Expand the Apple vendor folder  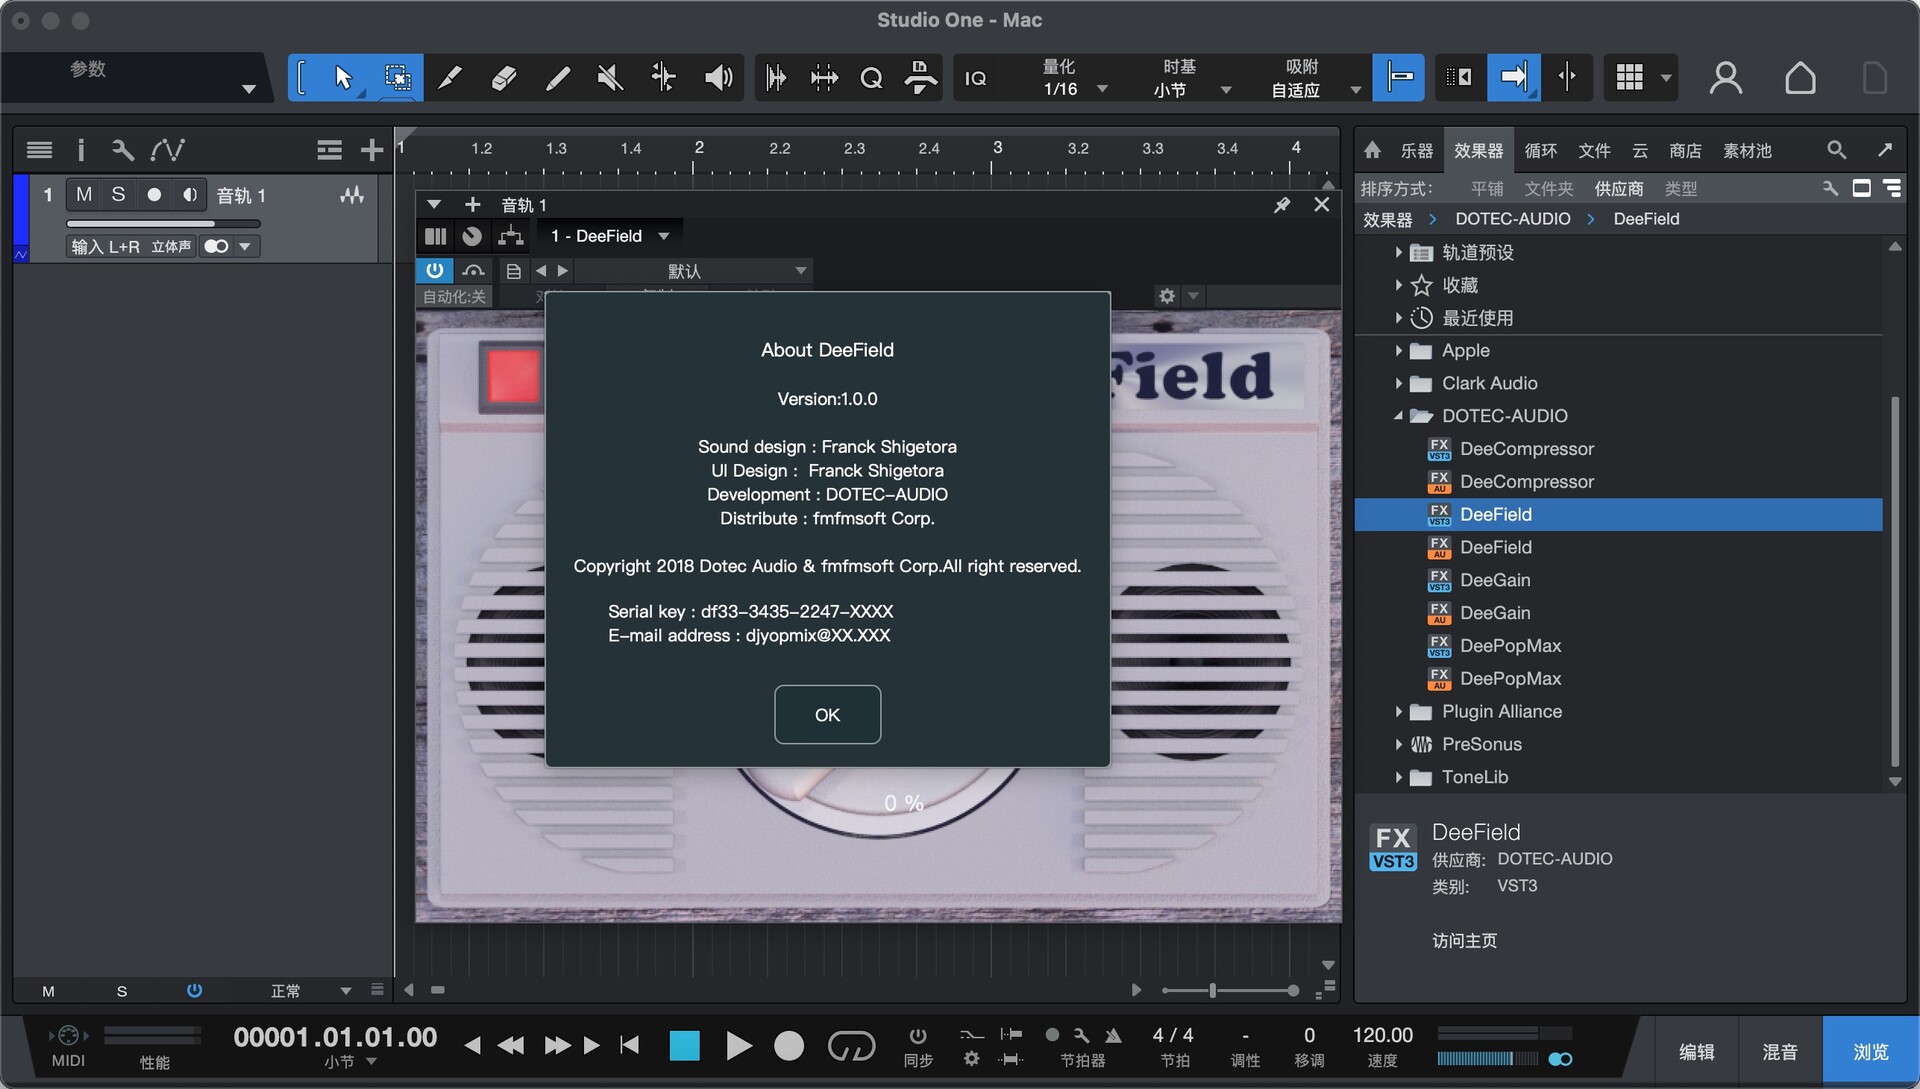pos(1398,351)
